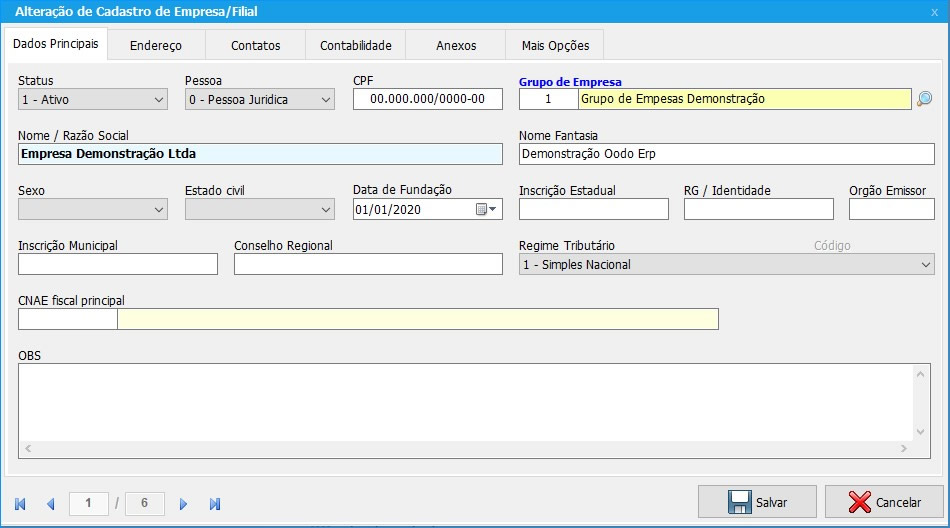Screen dimensions: 950x528
Task: Close the Alteração de Cadastro window
Action: point(934,12)
